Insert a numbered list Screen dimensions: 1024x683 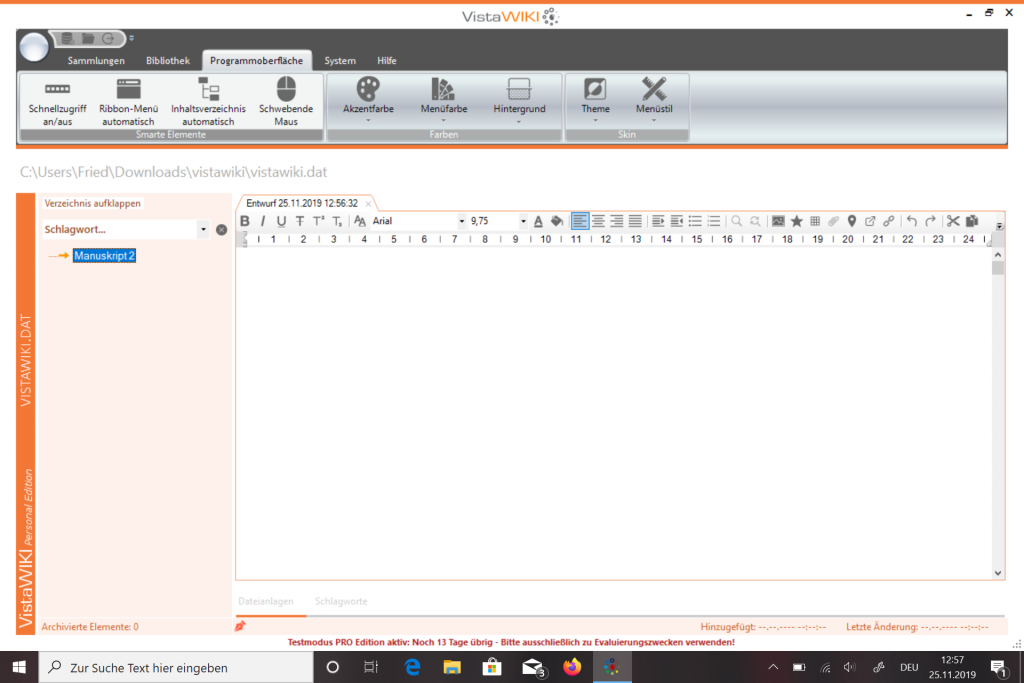tap(714, 221)
